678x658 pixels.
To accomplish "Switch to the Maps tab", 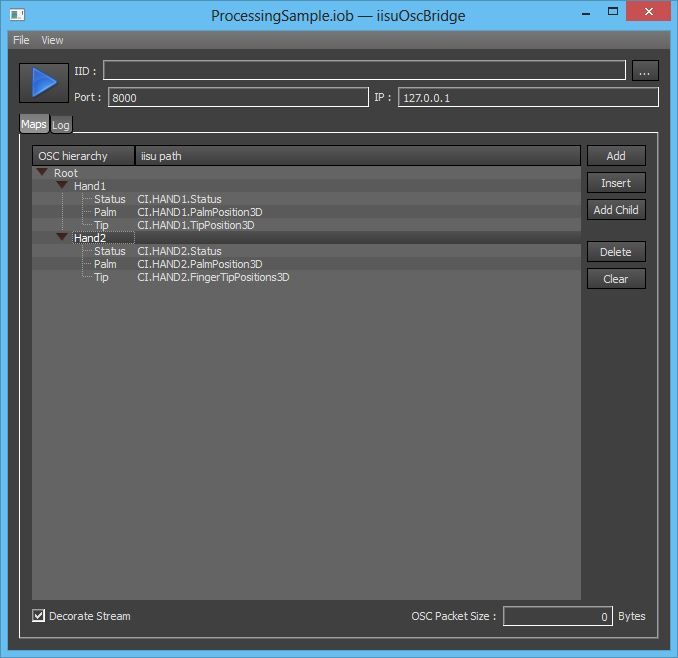I will click(x=34, y=125).
